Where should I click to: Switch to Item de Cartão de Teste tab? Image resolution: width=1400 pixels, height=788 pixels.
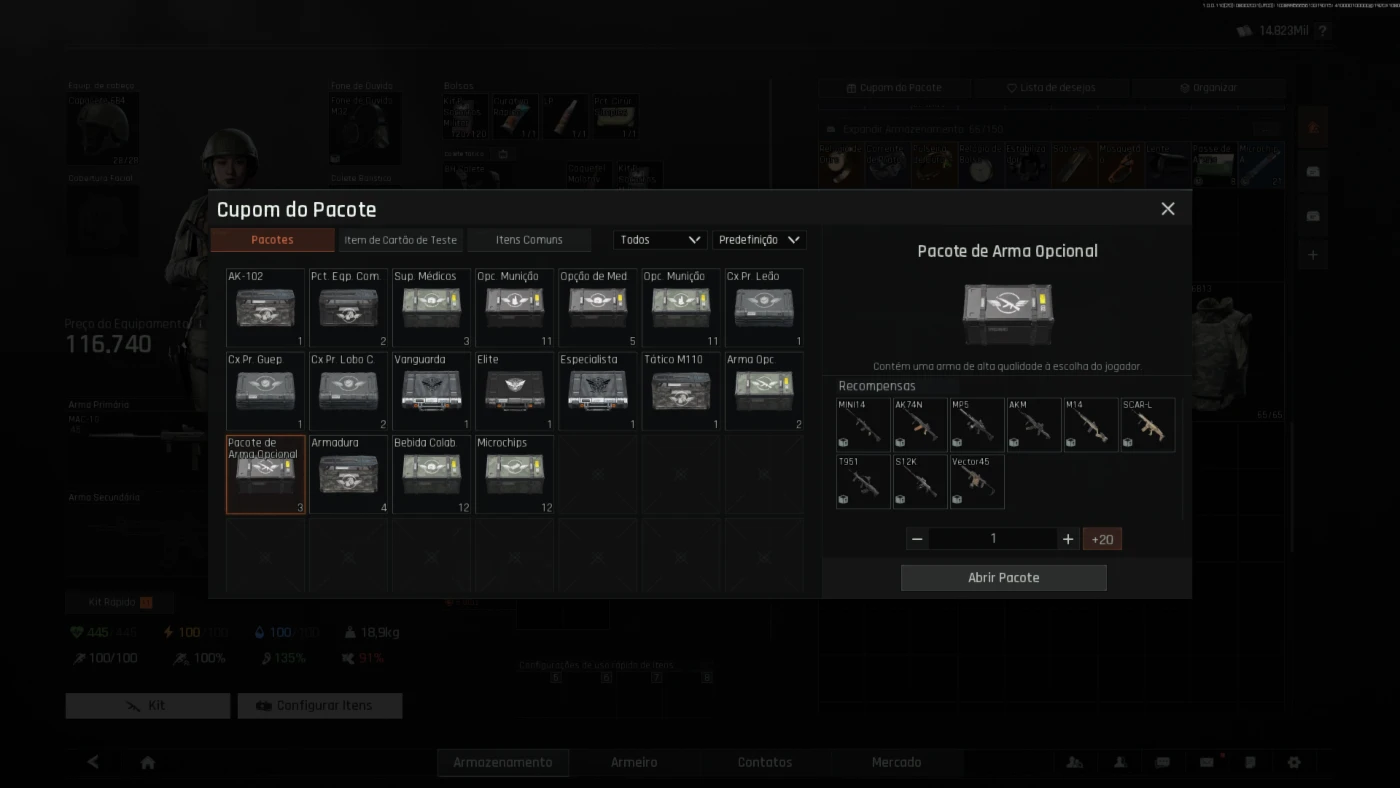[x=400, y=240]
